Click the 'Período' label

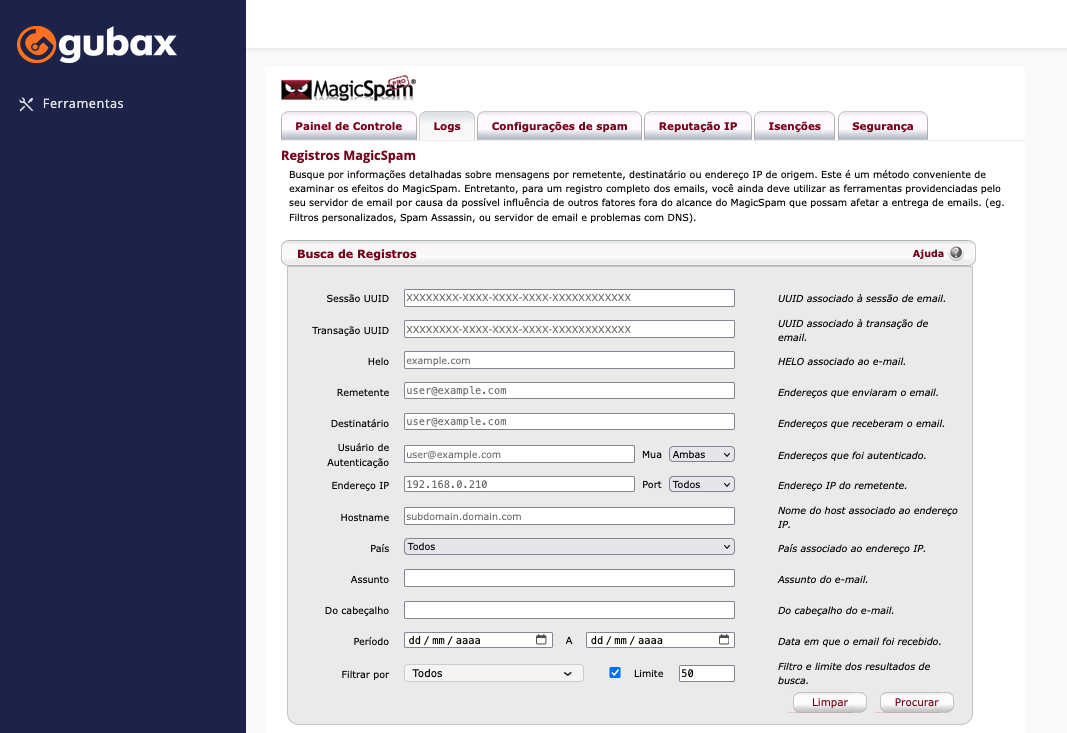[371, 641]
